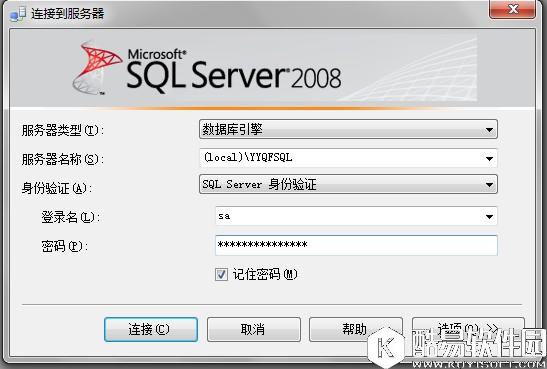Expand the login name dropdown arrow
The width and height of the screenshot is (547, 369).
click(489, 217)
